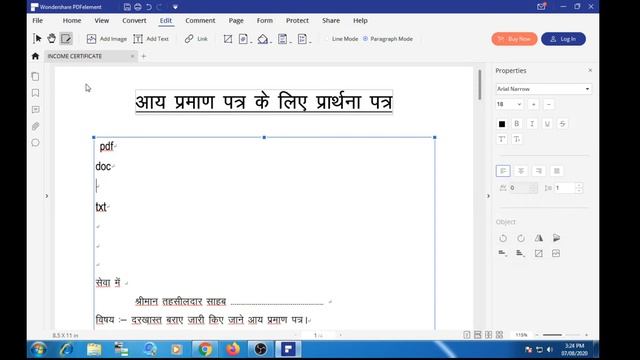Click the line spacing value field
The width and height of the screenshot is (640, 360).
(564, 188)
